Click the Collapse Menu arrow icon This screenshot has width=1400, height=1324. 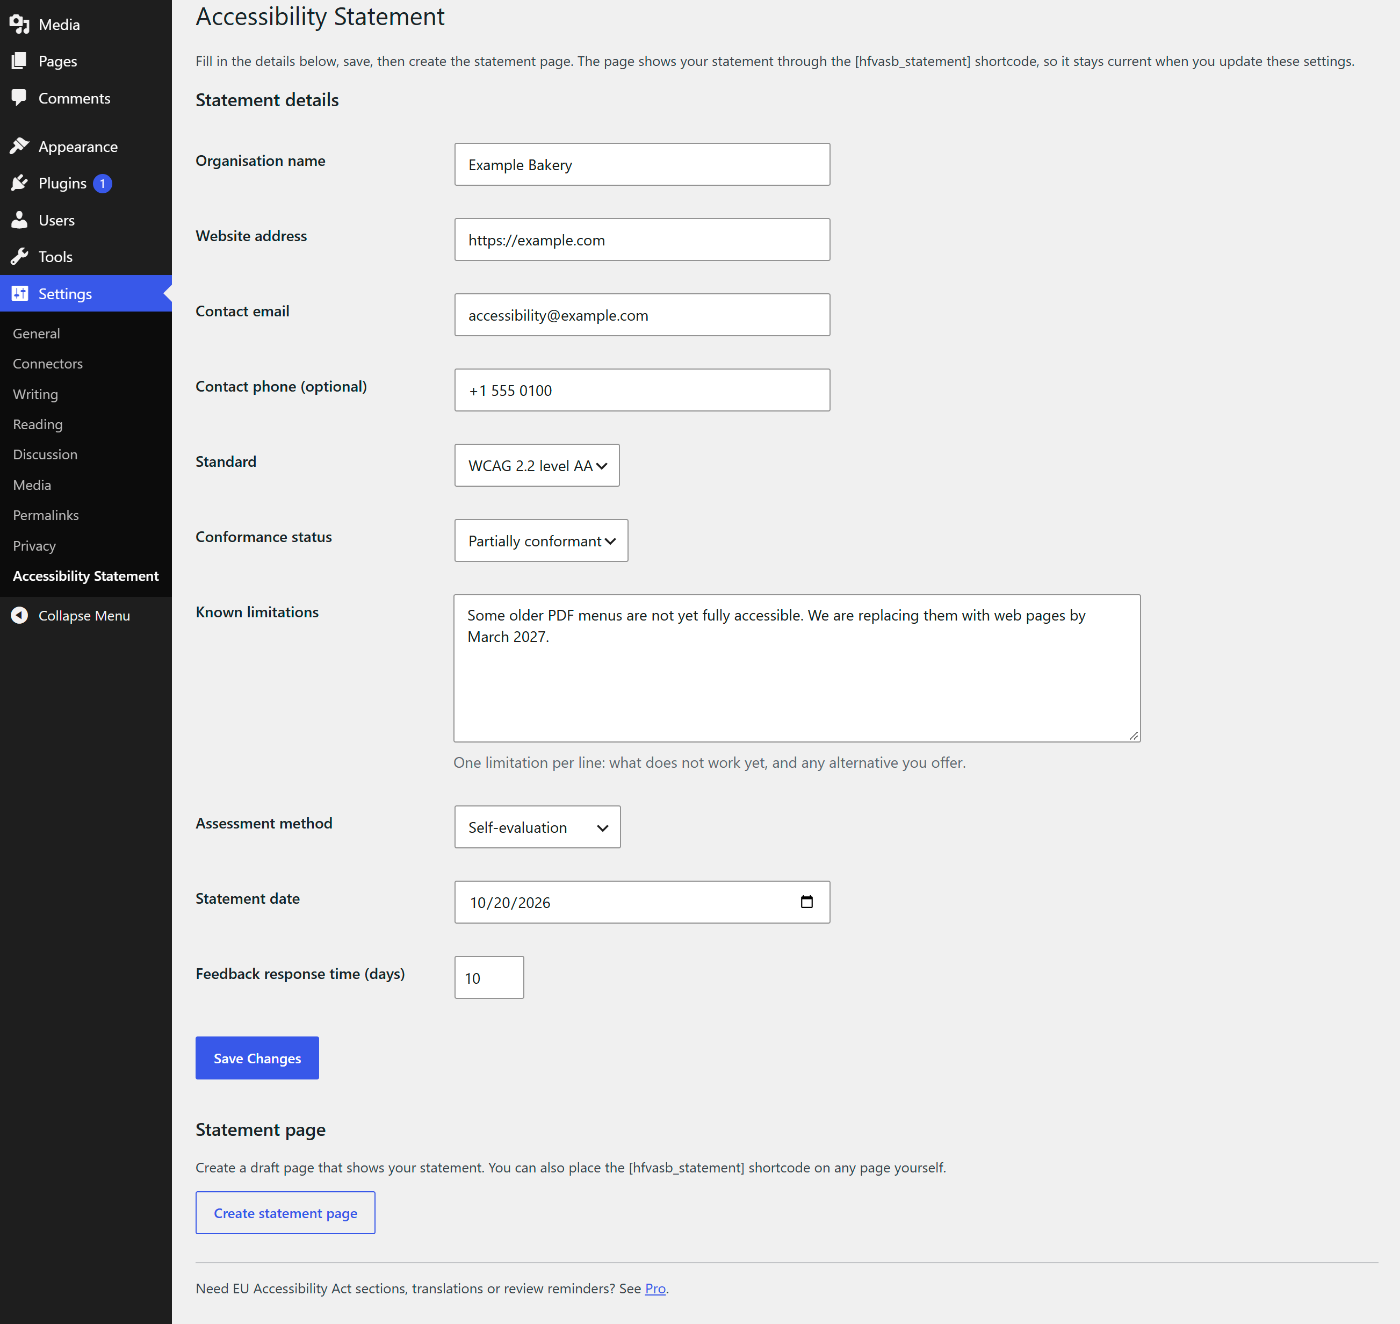point(19,616)
